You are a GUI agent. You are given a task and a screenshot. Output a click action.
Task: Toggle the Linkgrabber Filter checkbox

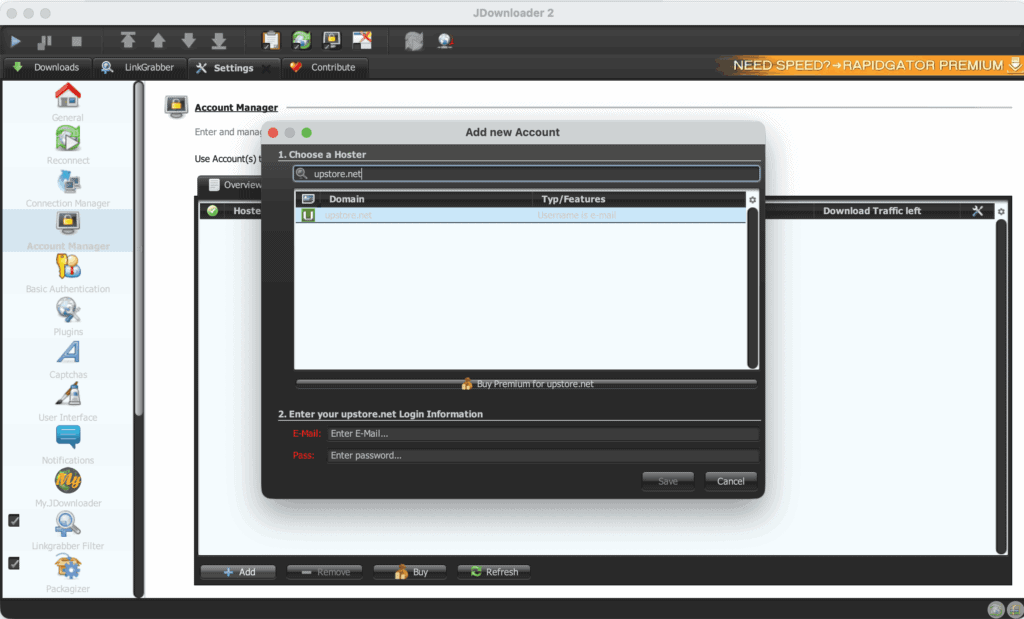pos(14,520)
